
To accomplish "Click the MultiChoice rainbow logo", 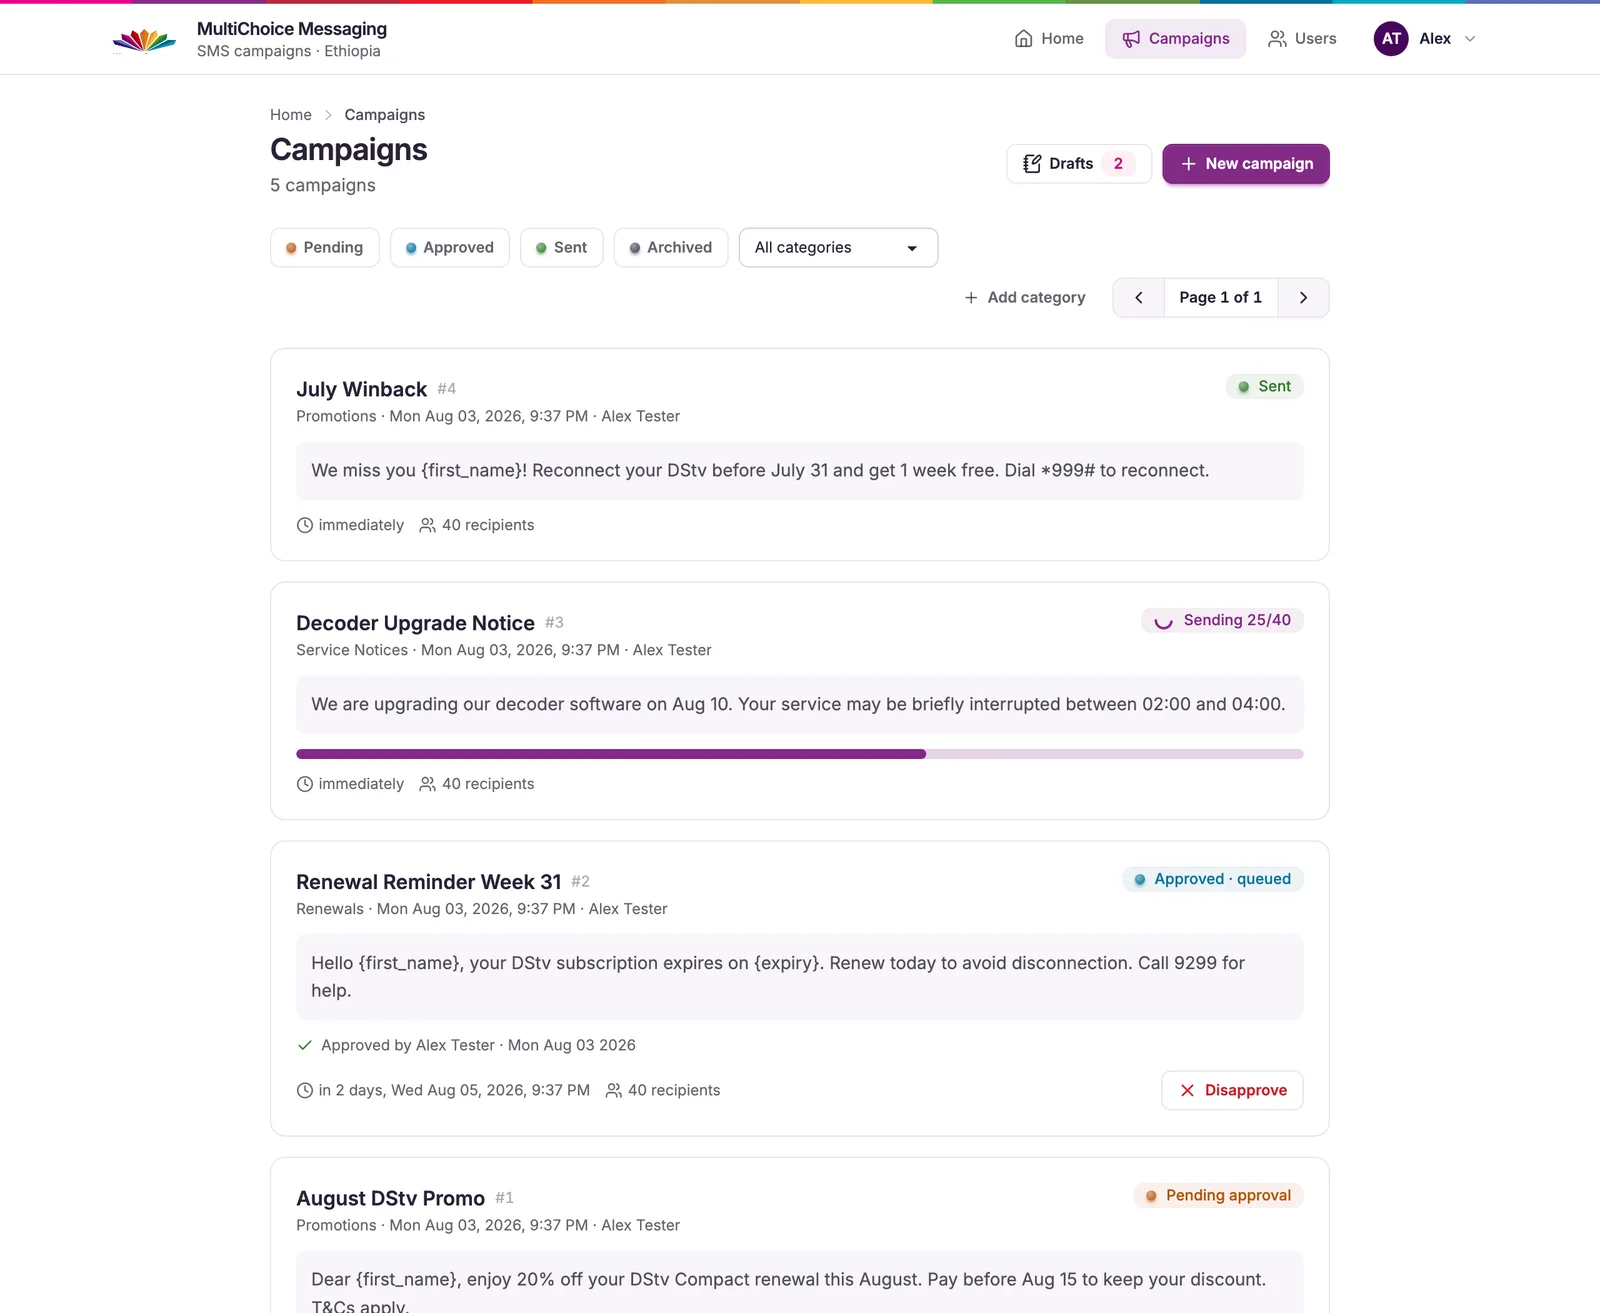I will coord(144,40).
